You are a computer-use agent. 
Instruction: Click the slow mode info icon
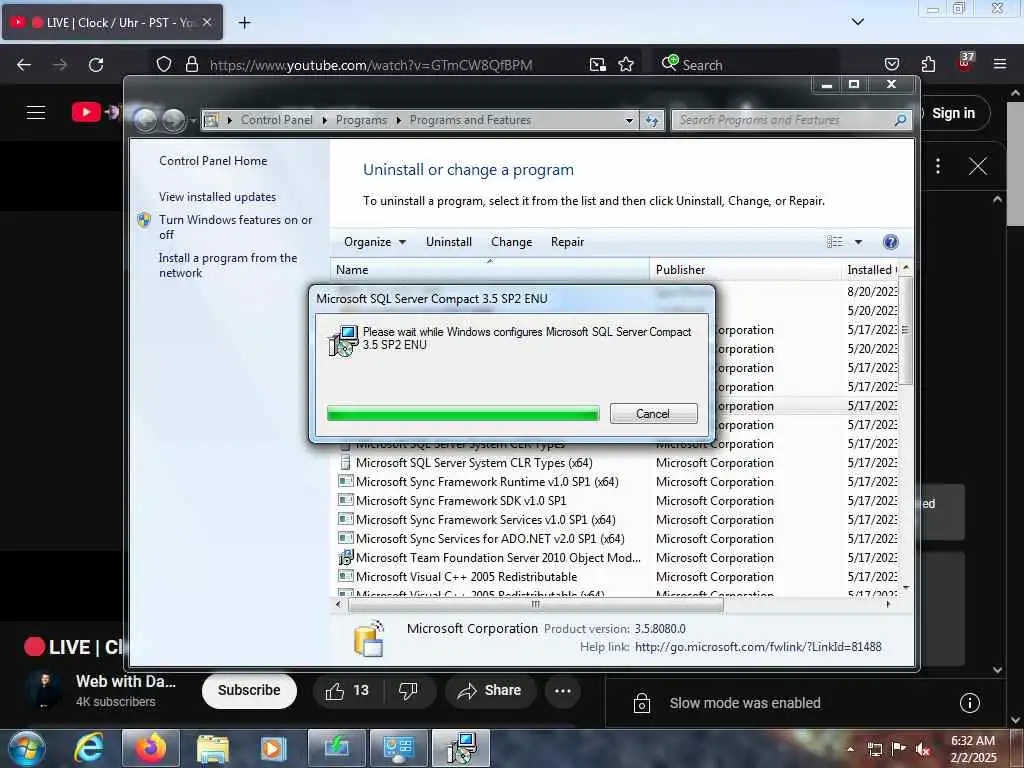pos(970,703)
